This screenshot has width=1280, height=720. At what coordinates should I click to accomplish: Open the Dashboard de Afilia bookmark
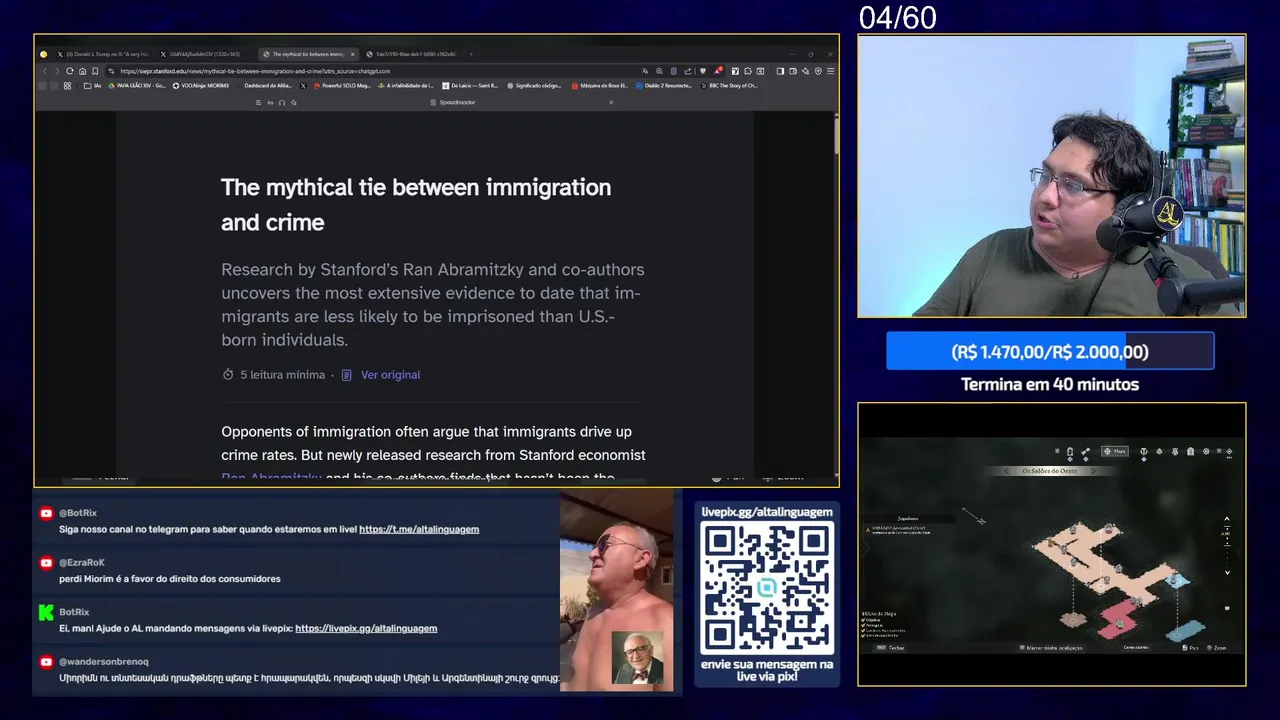(x=267, y=86)
